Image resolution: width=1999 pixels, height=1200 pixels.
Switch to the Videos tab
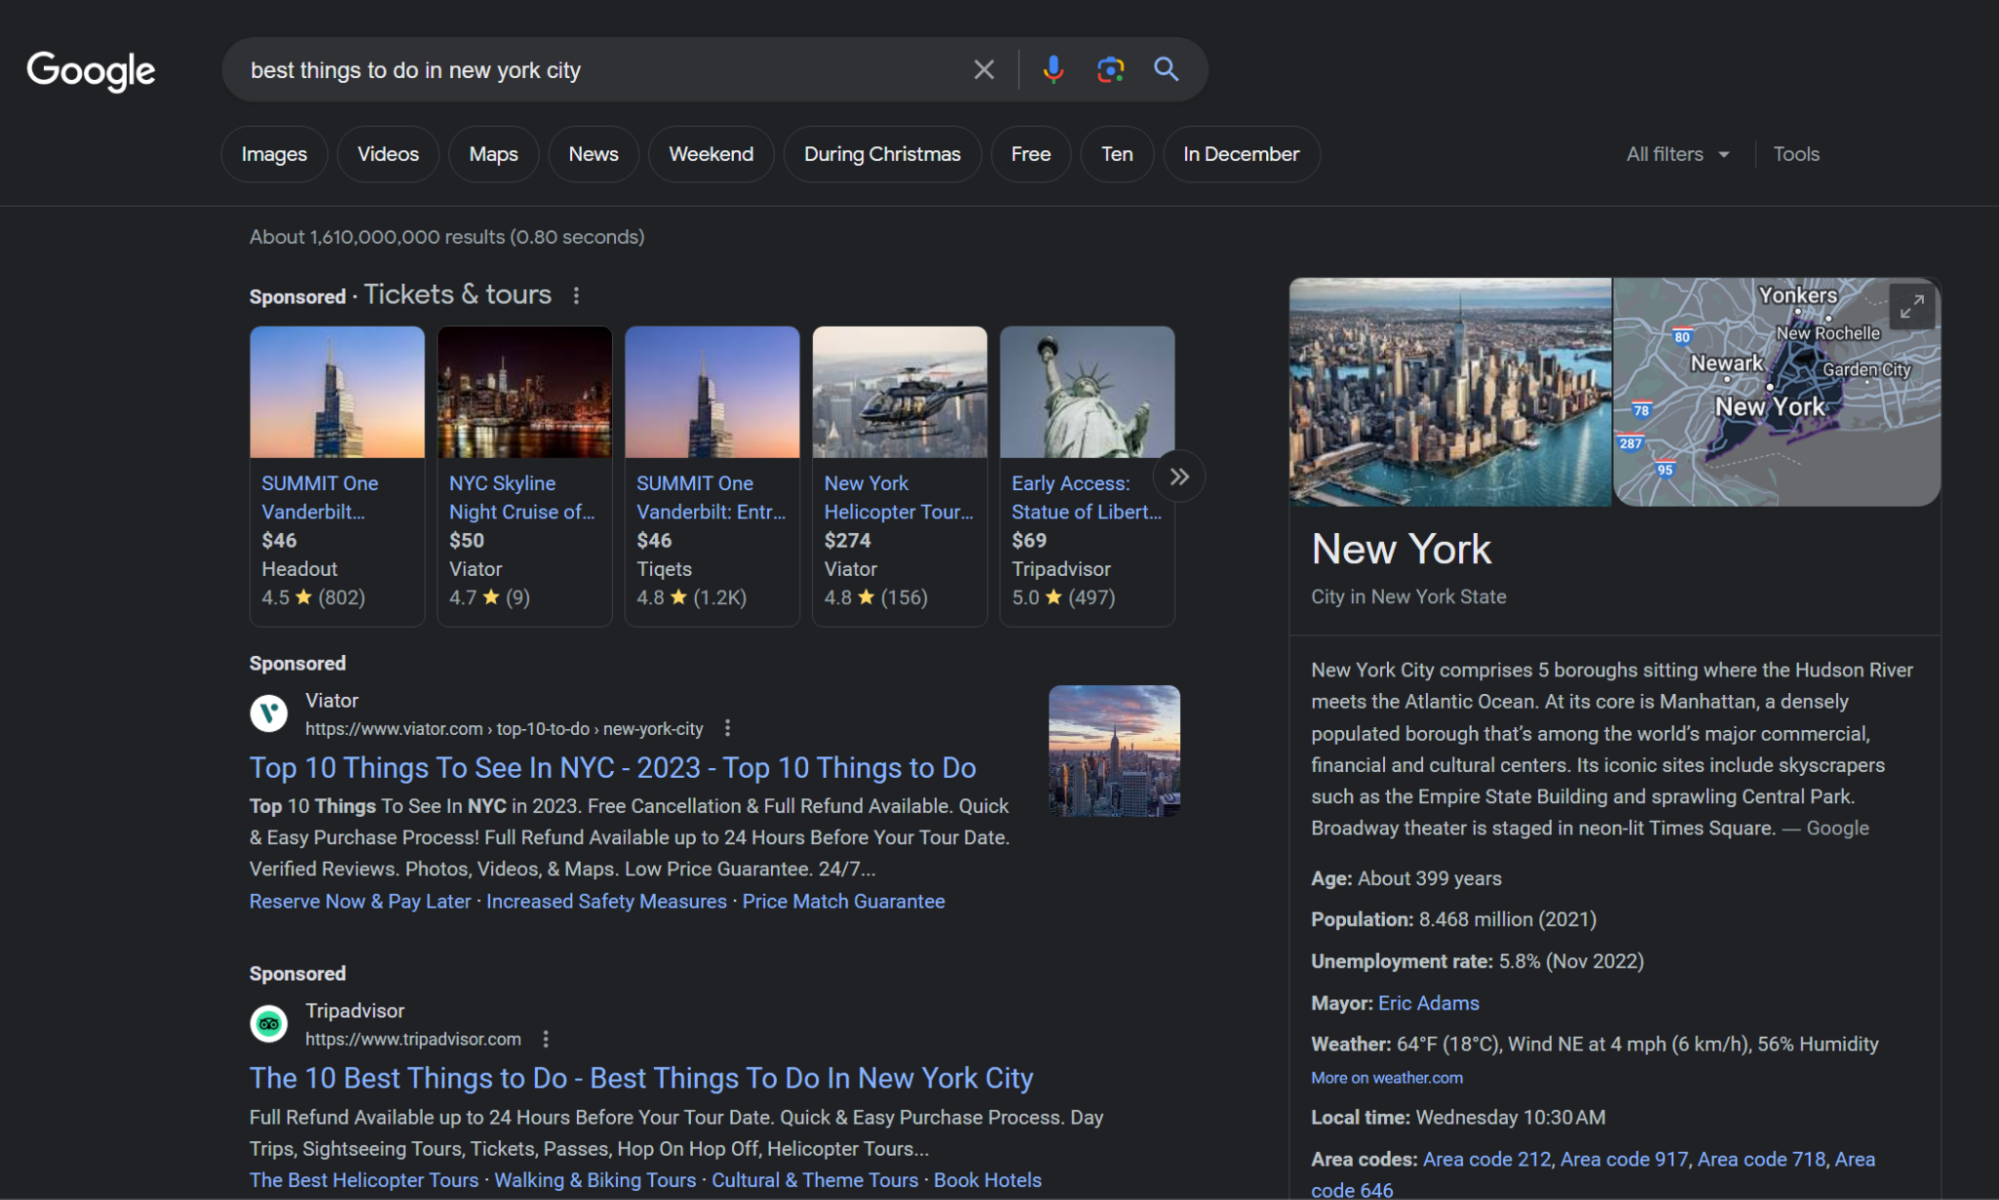[388, 154]
